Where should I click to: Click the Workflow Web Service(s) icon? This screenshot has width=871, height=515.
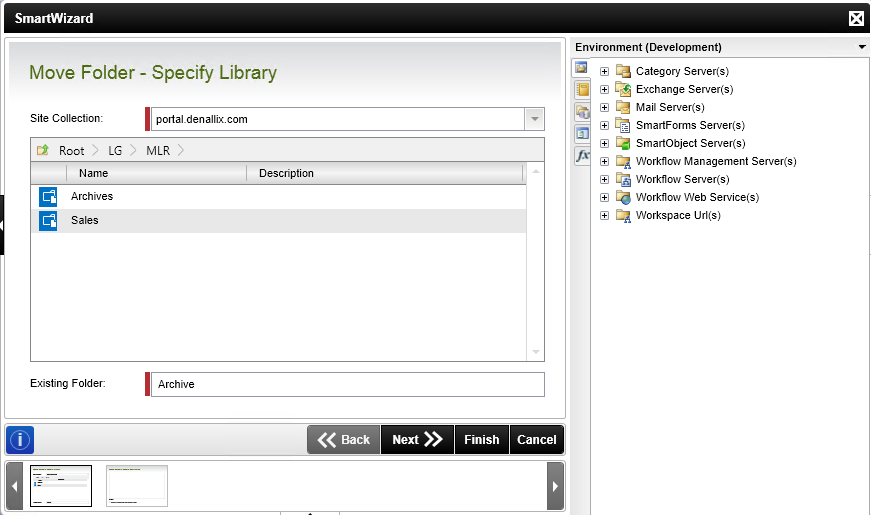[623, 197]
